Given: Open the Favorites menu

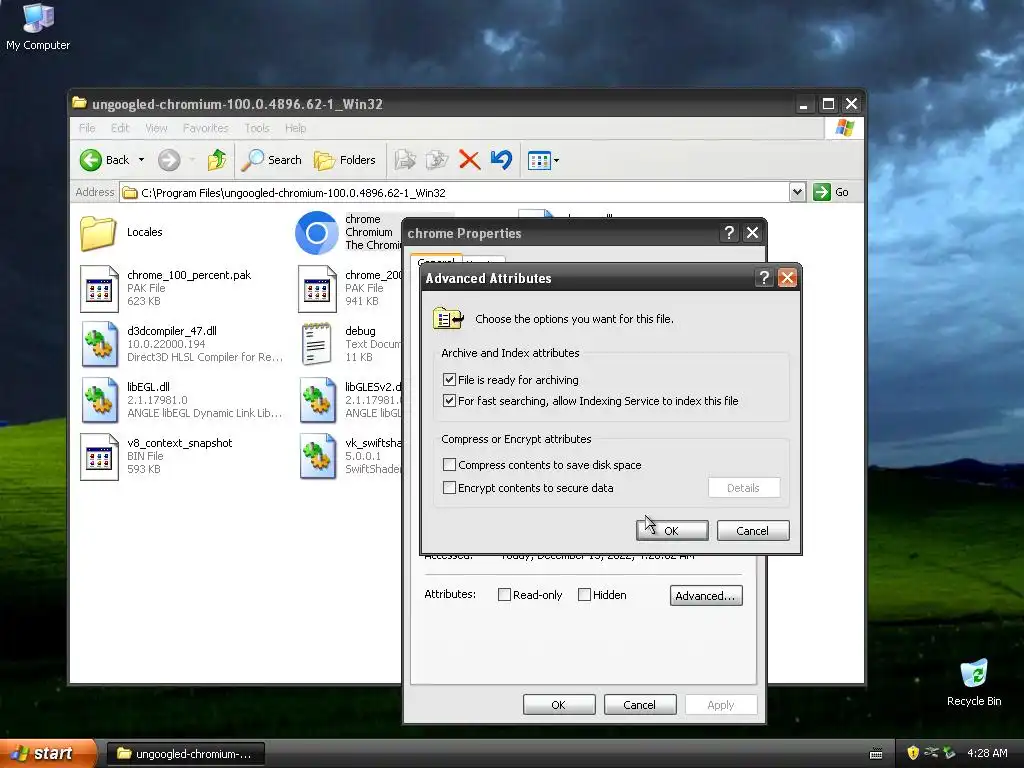Looking at the screenshot, I should (x=206, y=128).
